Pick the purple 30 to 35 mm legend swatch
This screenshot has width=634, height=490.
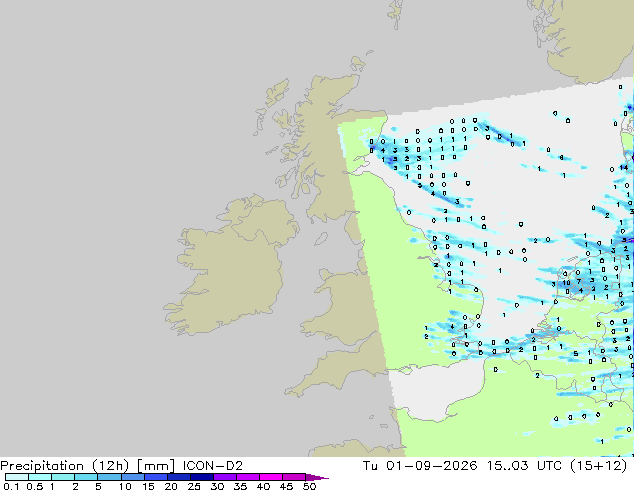click(225, 477)
